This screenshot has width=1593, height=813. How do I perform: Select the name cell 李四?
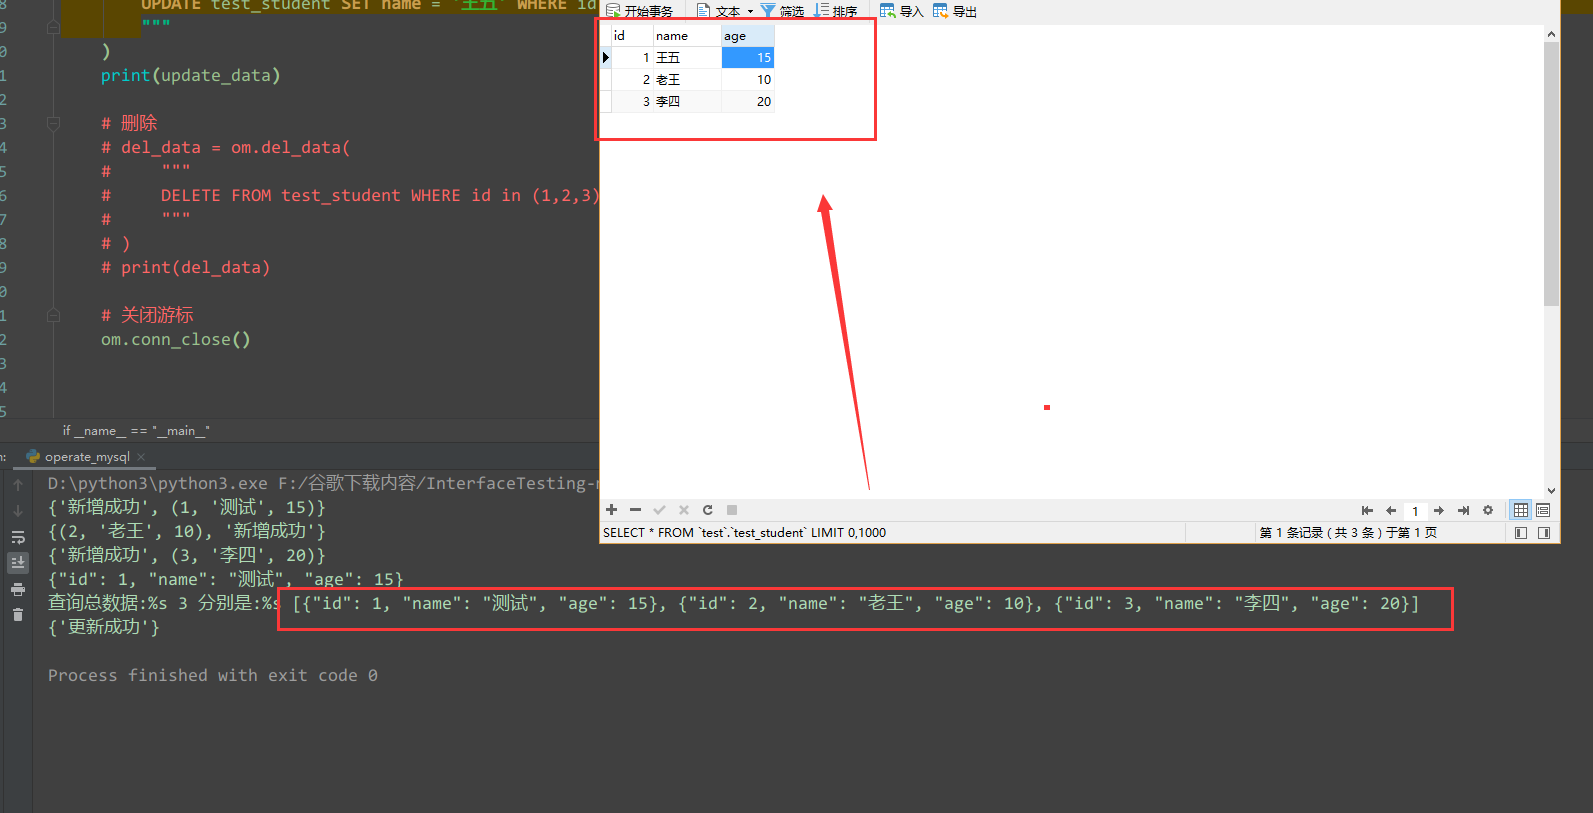pos(687,102)
